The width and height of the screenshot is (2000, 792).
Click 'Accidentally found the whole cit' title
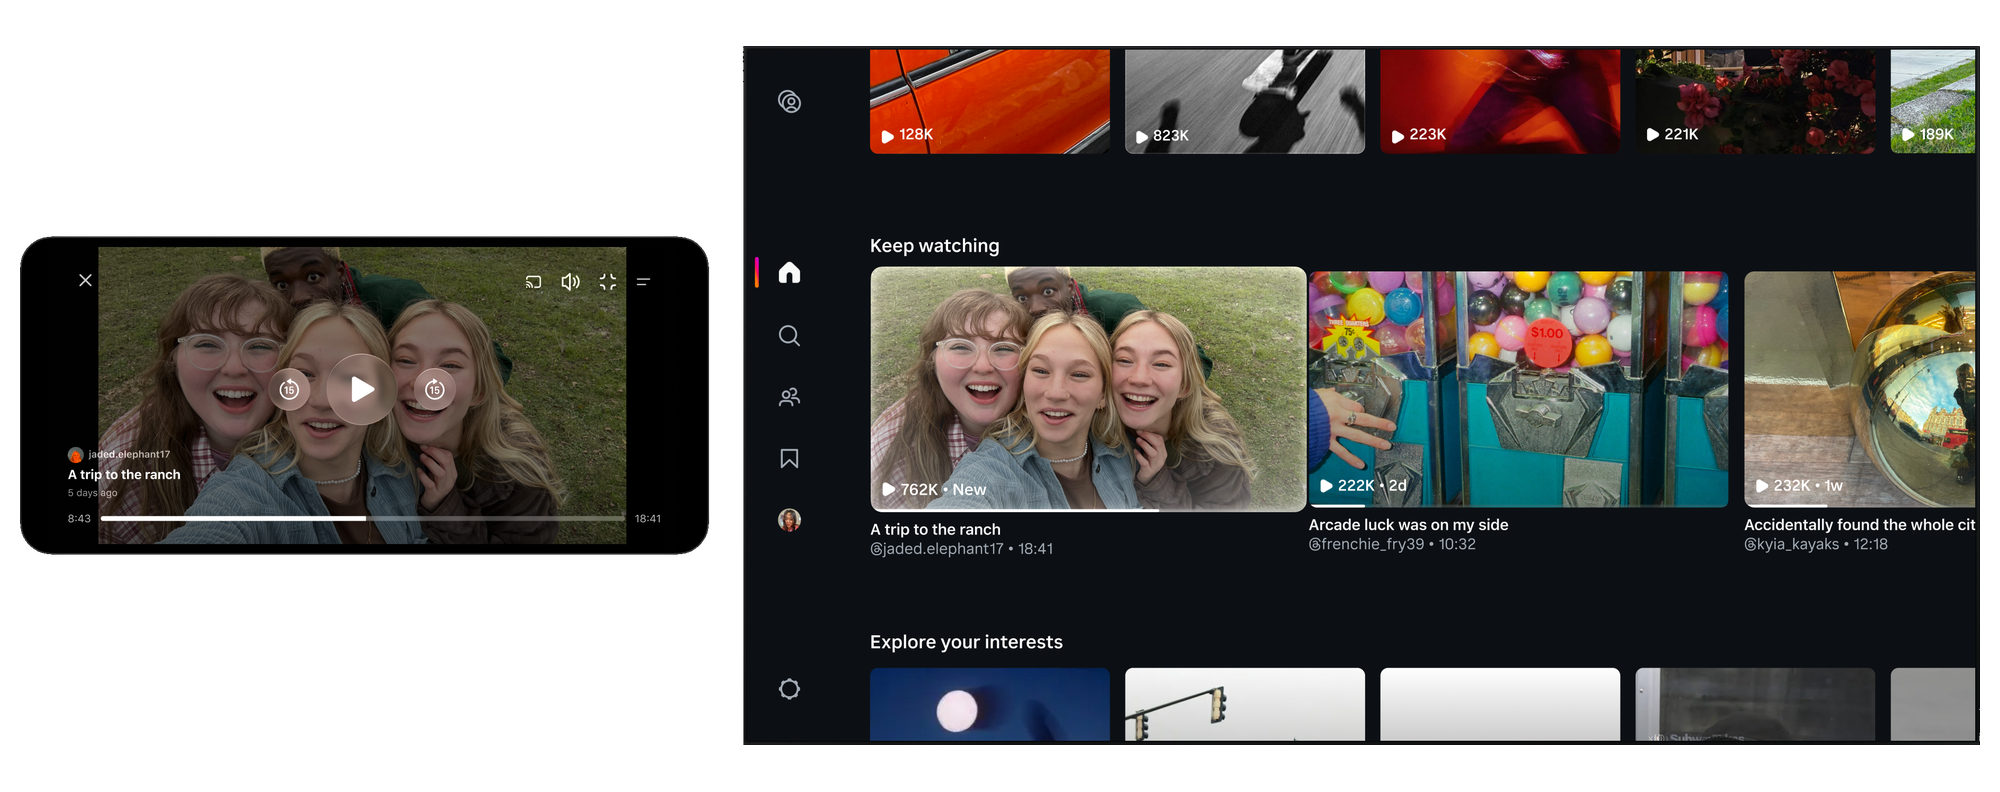click(1860, 525)
